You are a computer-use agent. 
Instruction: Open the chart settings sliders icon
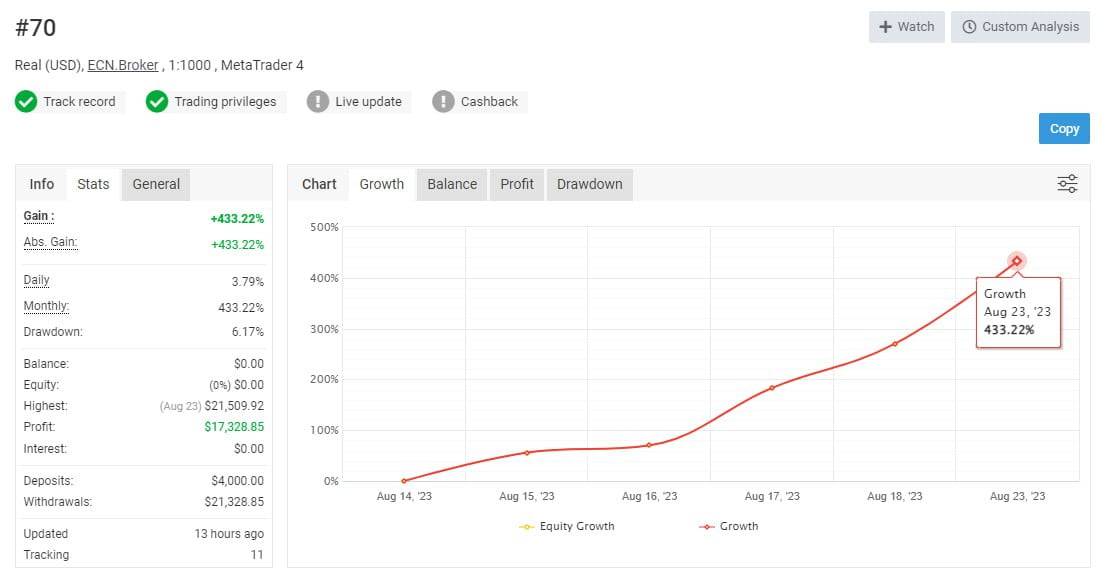(1066, 183)
